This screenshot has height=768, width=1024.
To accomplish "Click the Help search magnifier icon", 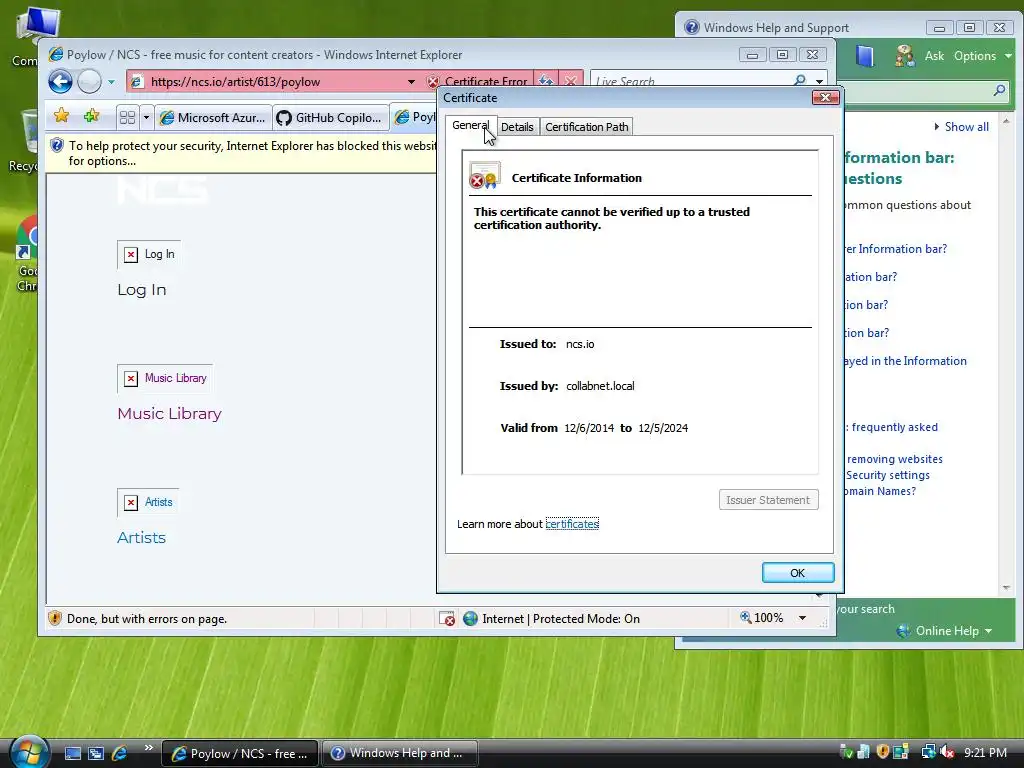I will [999, 90].
